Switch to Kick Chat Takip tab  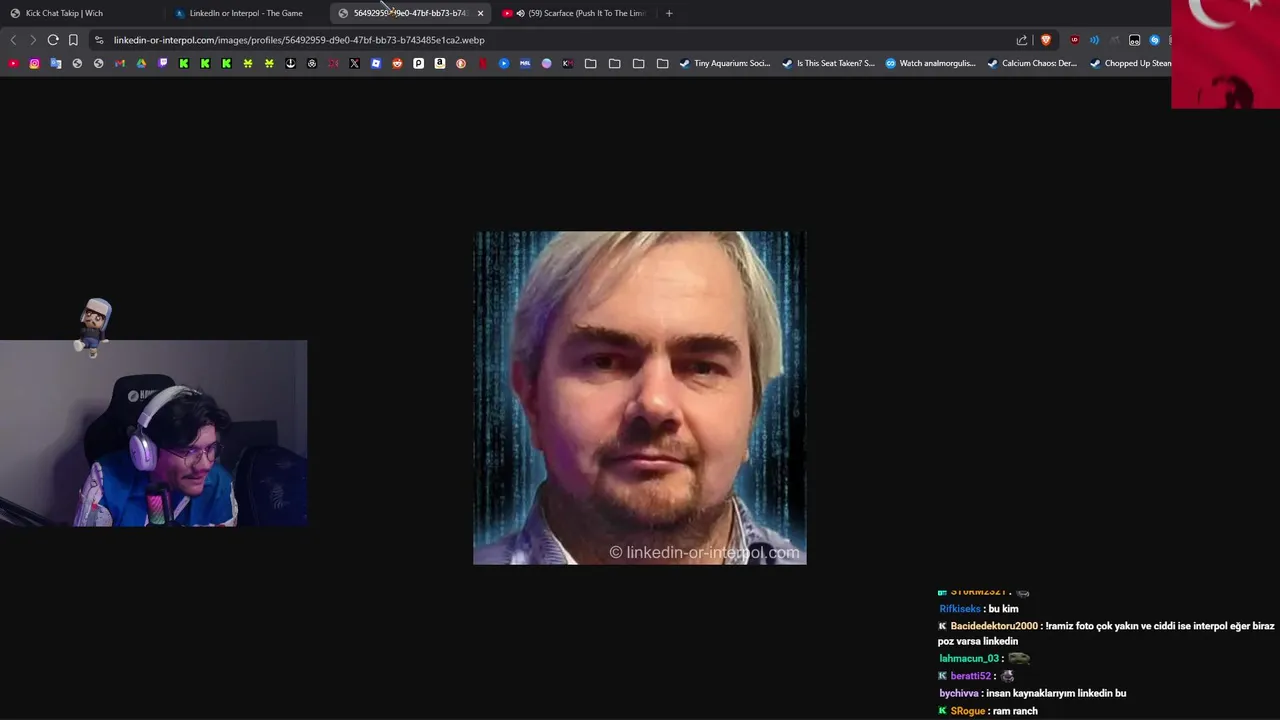(x=82, y=13)
